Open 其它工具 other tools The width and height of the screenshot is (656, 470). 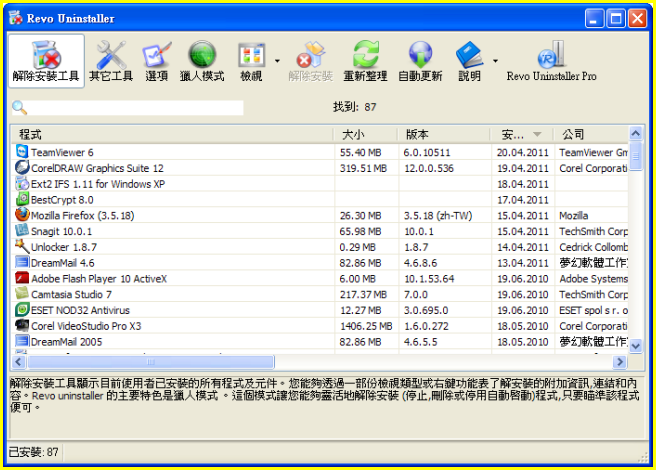(110, 62)
